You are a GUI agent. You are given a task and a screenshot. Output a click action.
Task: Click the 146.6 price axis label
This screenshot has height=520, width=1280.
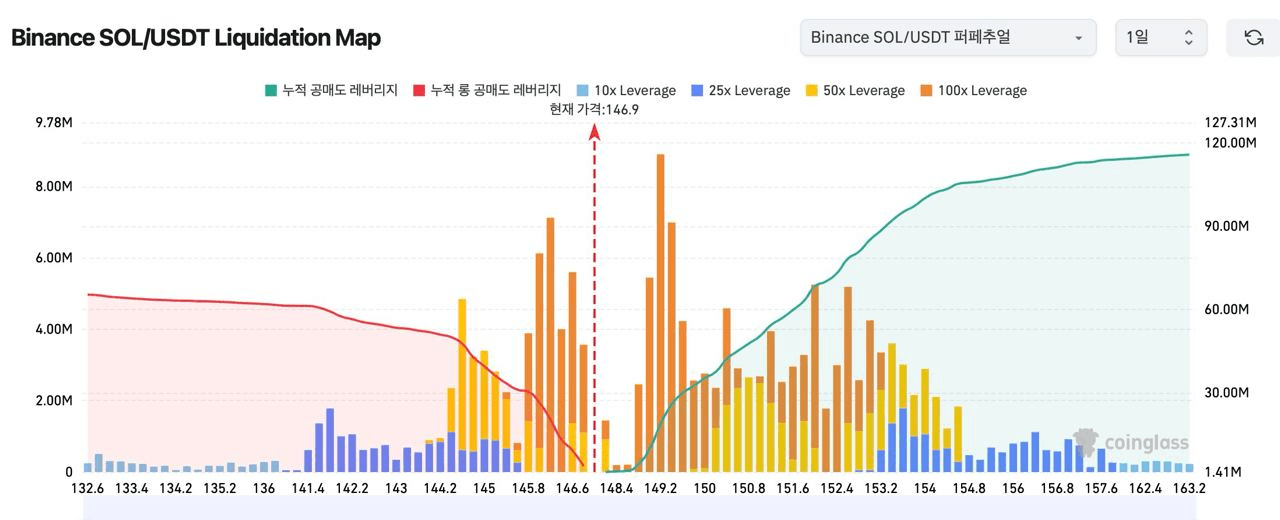[572, 489]
